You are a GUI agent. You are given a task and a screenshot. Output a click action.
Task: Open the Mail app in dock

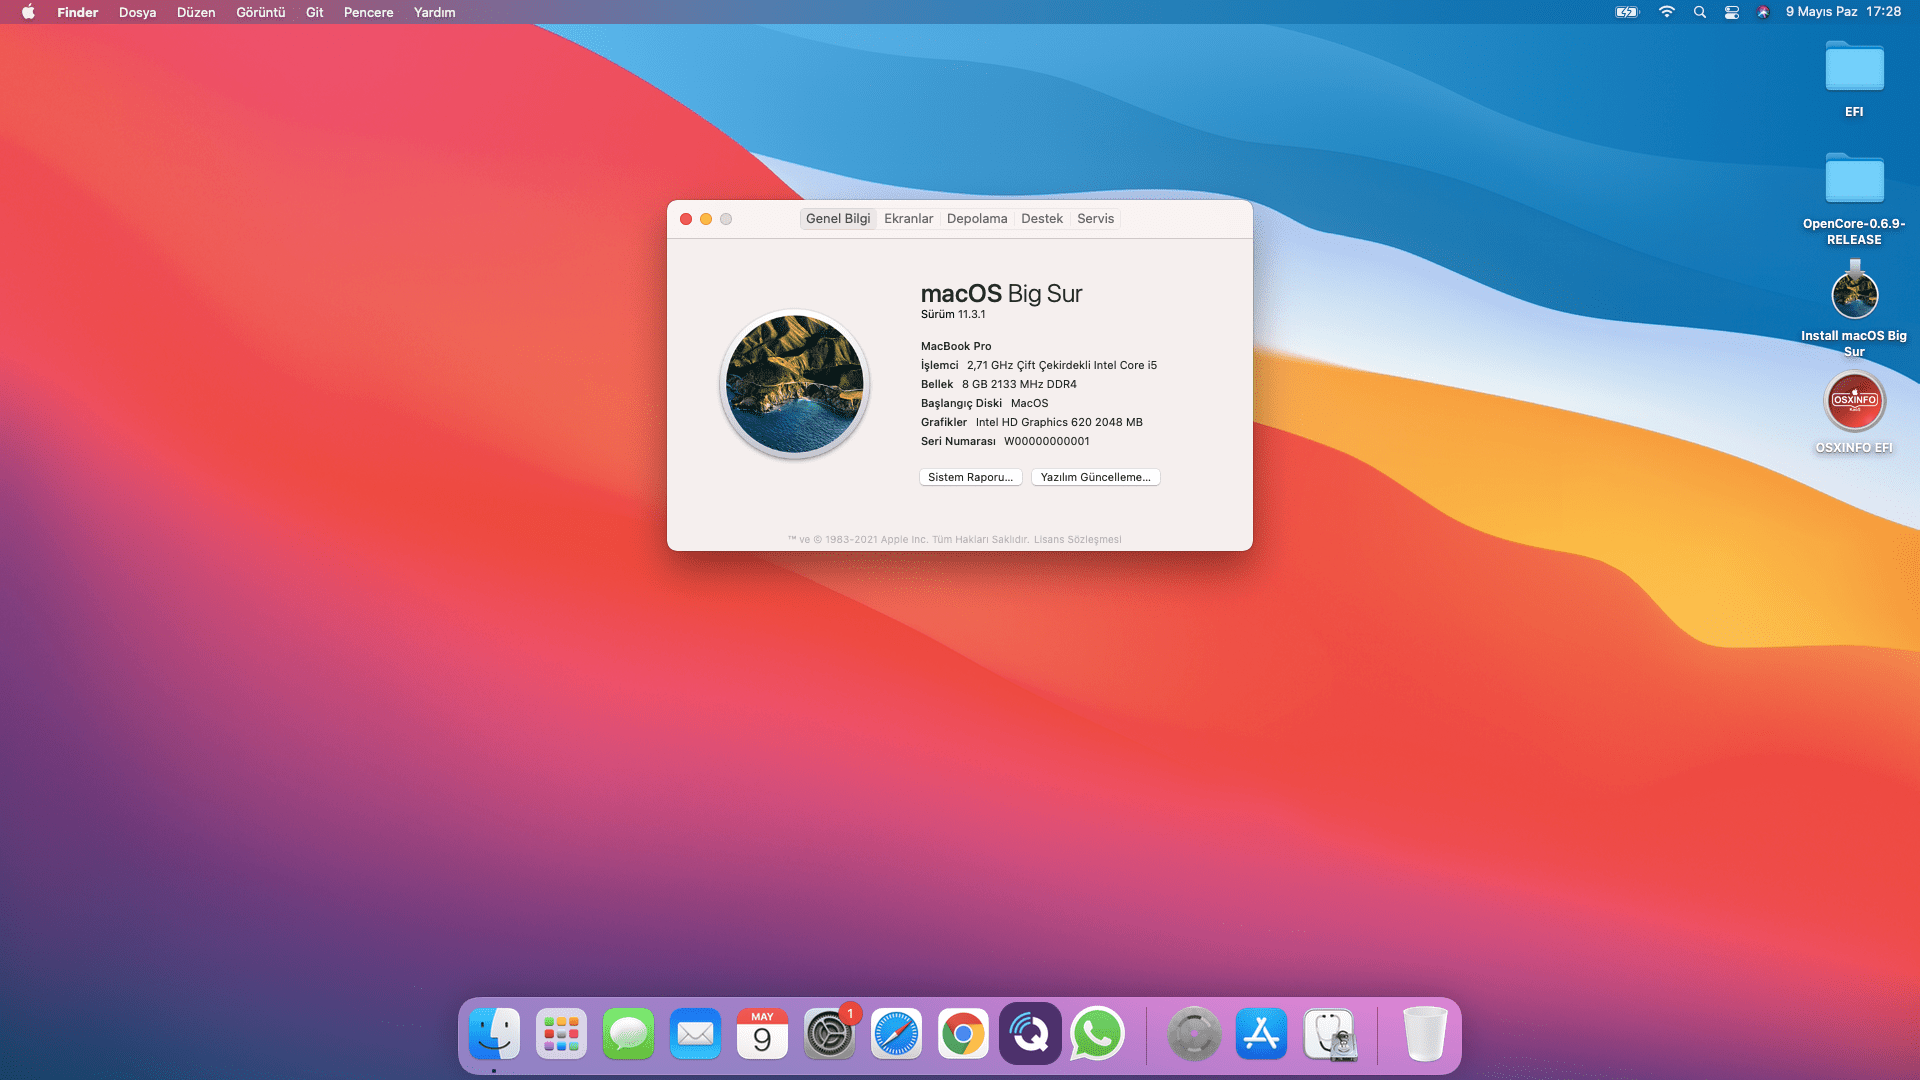tap(695, 1034)
